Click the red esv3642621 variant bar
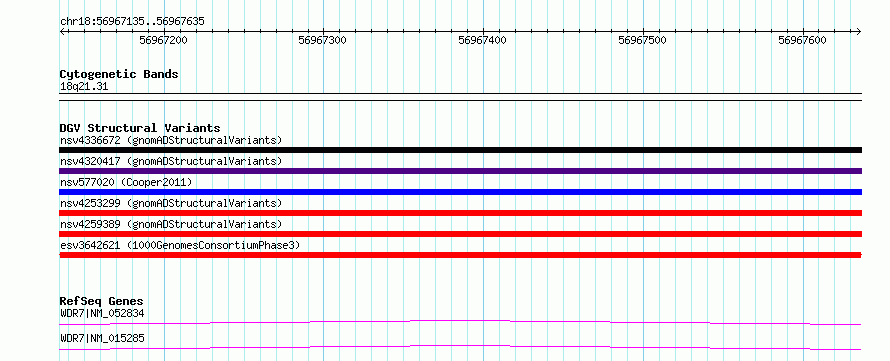The image size is (890, 361). pyautogui.click(x=460, y=255)
